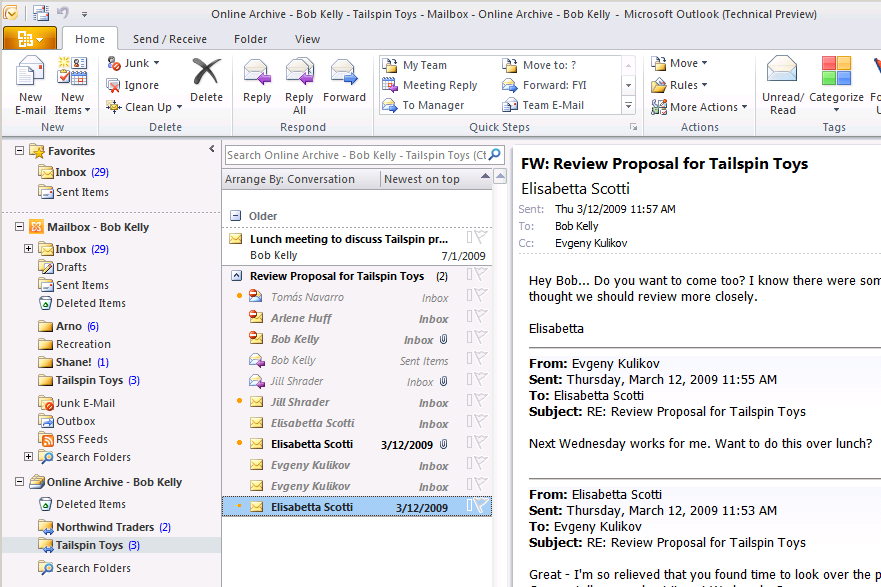Open the Categorize color menu

(836, 86)
